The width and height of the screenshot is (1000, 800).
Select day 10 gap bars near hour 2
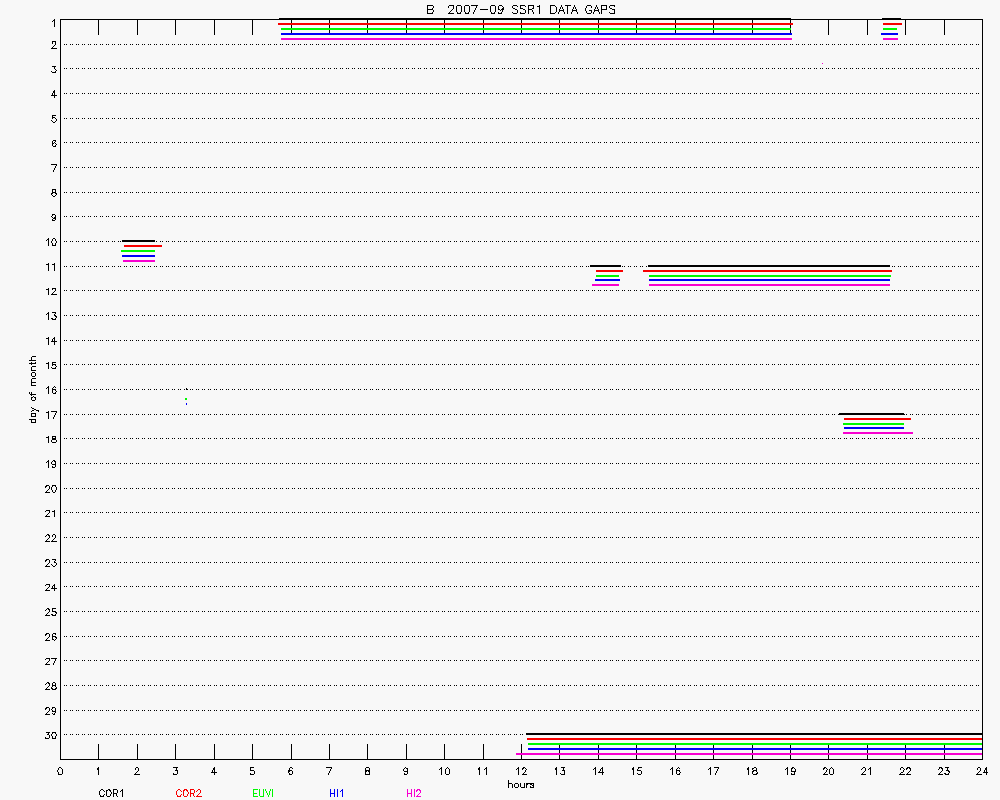tap(139, 251)
